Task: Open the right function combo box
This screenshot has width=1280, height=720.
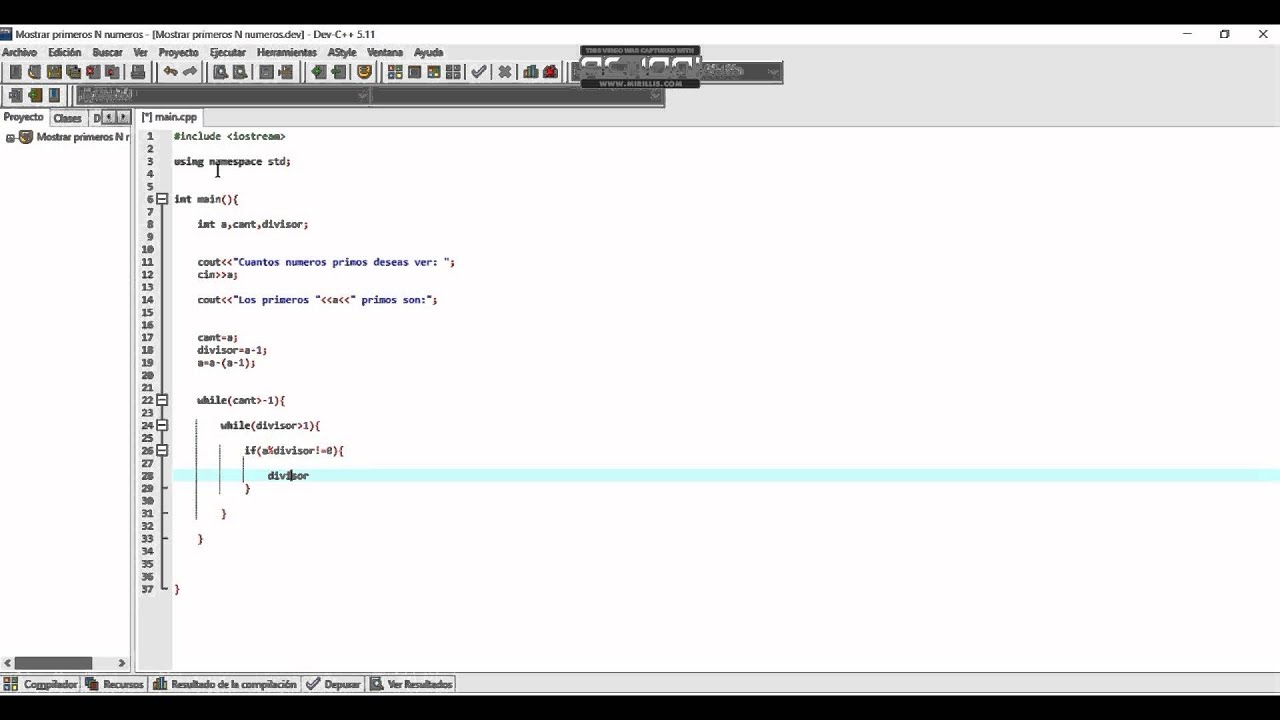Action: tap(518, 95)
